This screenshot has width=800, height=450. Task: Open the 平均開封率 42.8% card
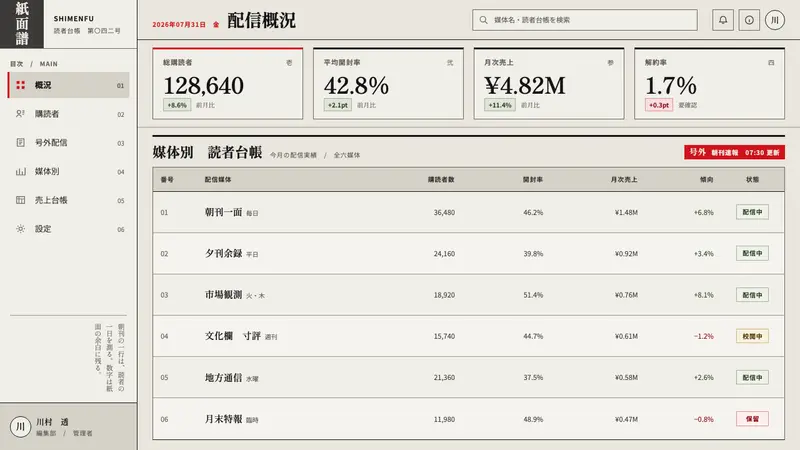click(x=388, y=84)
